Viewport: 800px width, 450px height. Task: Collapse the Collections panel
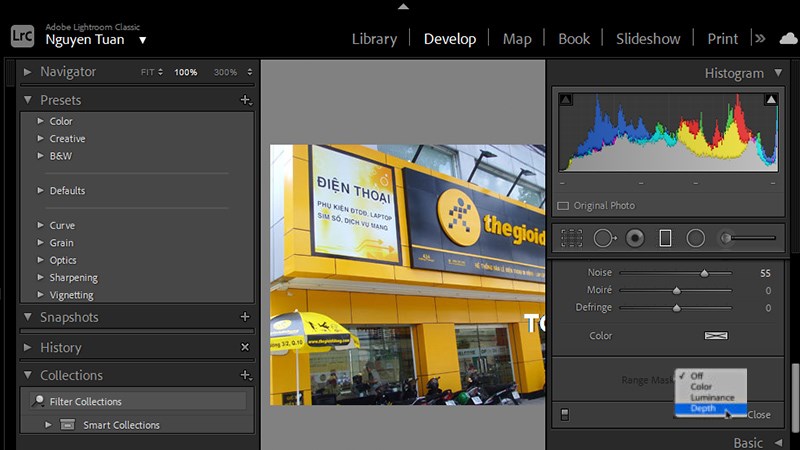pos(28,375)
